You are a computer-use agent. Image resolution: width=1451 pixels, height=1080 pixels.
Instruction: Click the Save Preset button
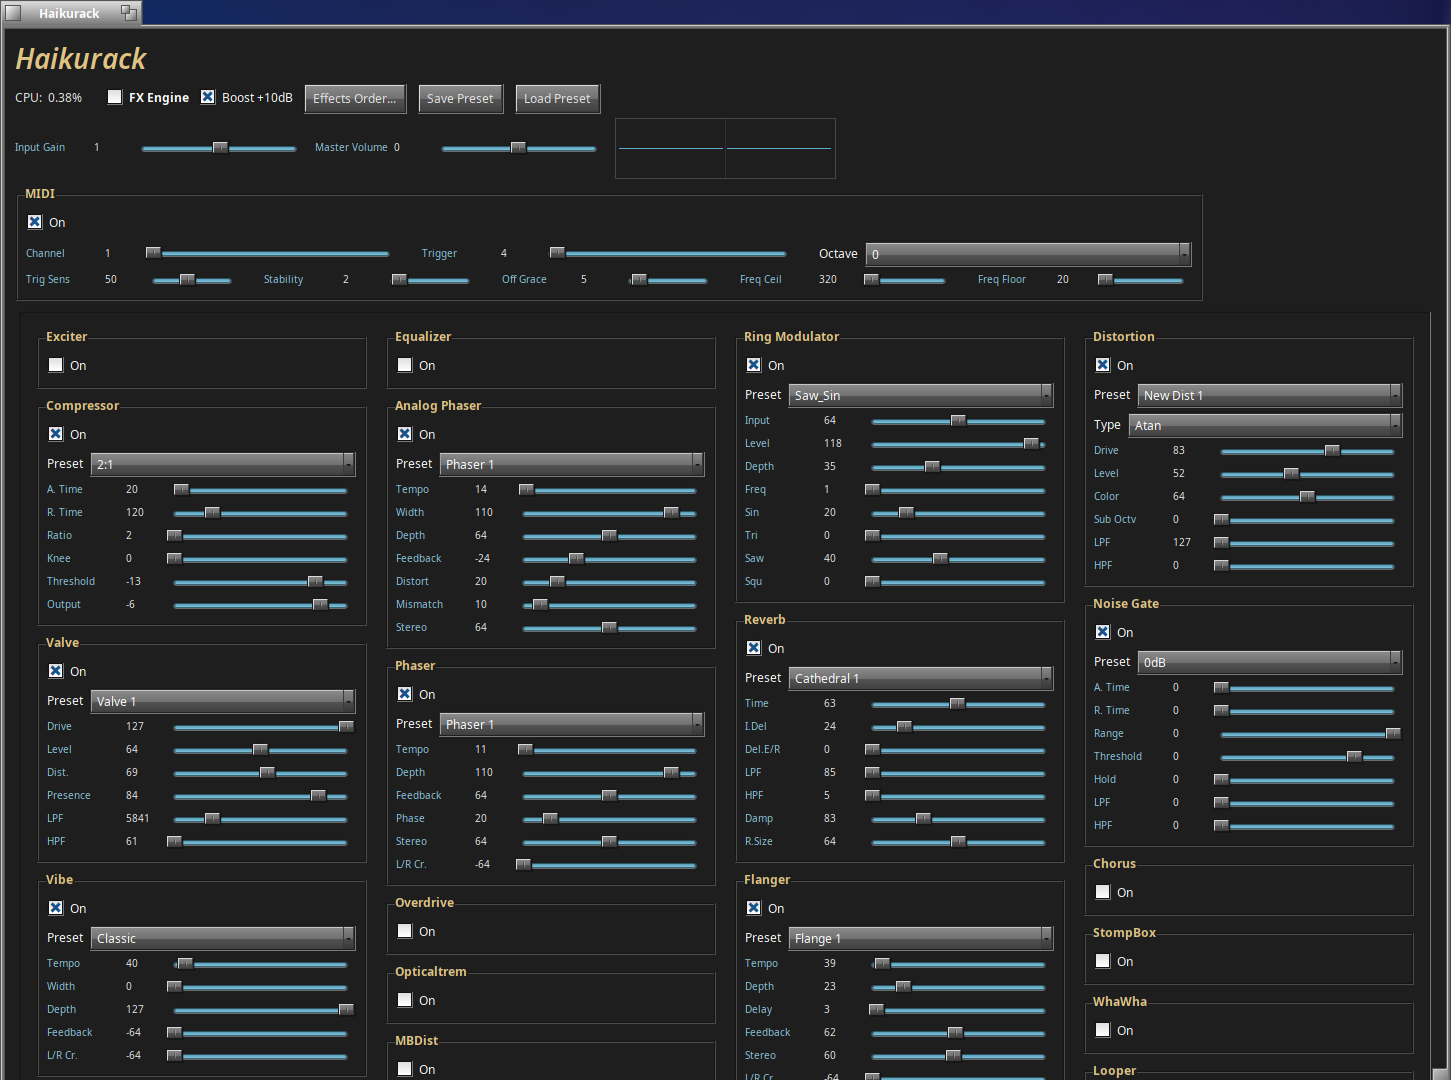(460, 98)
